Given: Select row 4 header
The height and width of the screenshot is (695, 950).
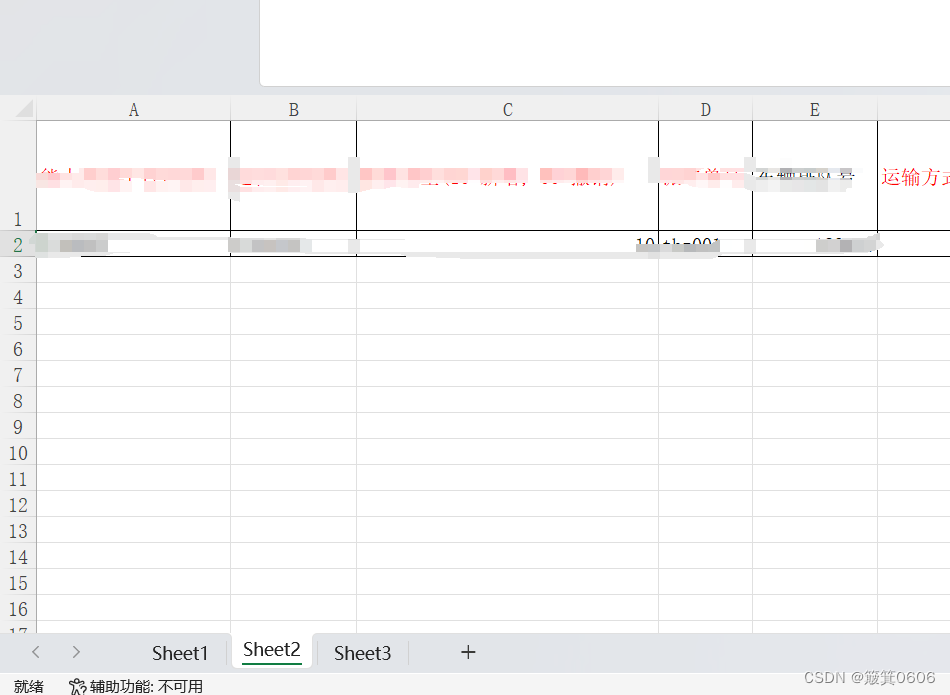Looking at the screenshot, I should coord(18,296).
